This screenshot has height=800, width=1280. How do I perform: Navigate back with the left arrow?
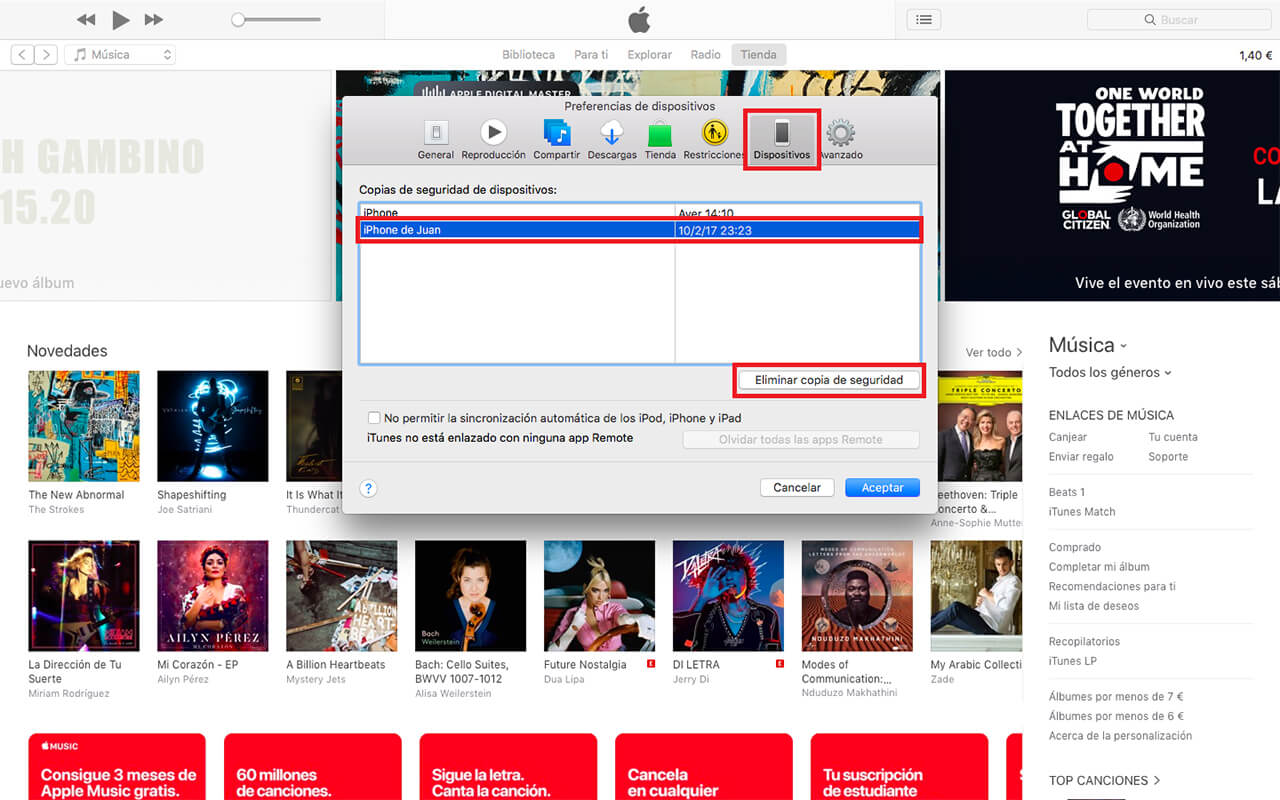[22, 55]
